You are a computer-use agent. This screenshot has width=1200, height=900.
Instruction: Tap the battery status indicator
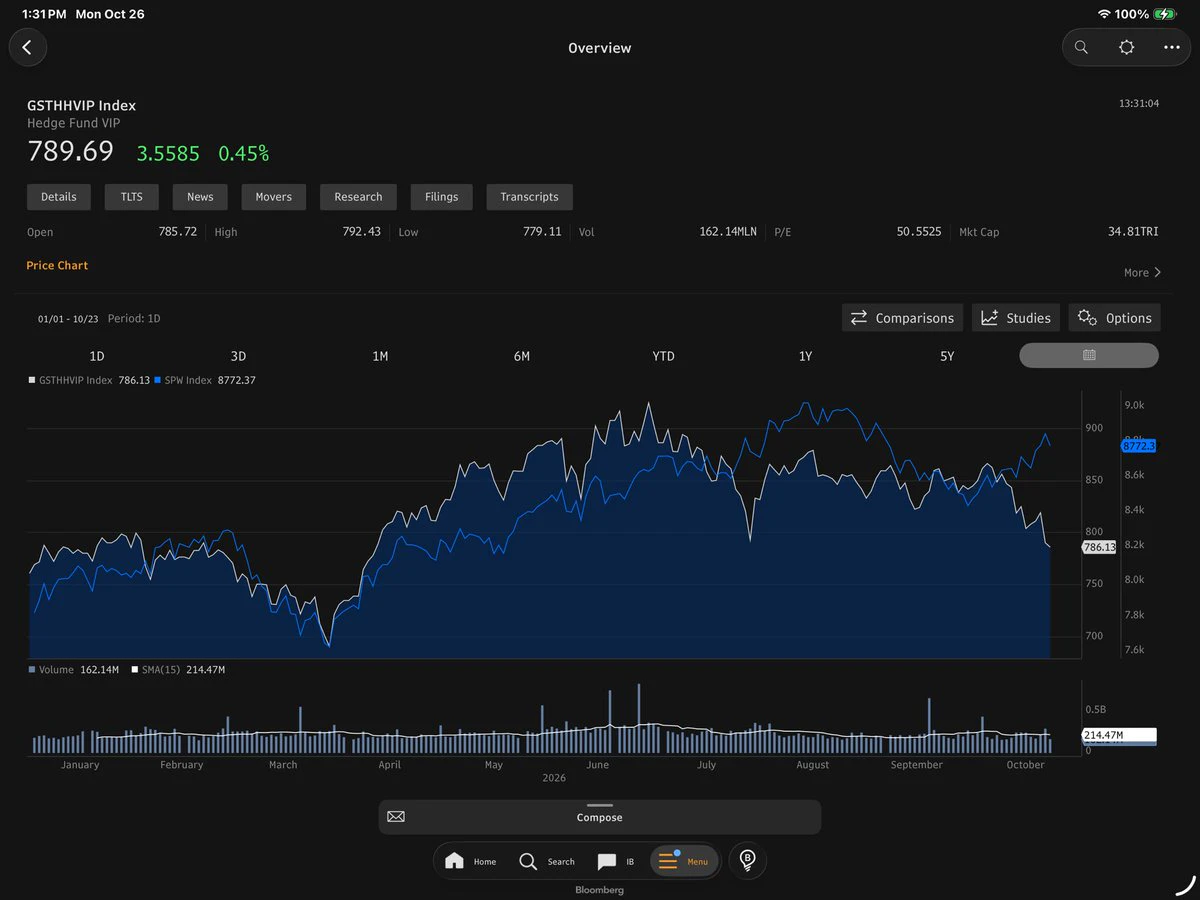pos(1164,14)
